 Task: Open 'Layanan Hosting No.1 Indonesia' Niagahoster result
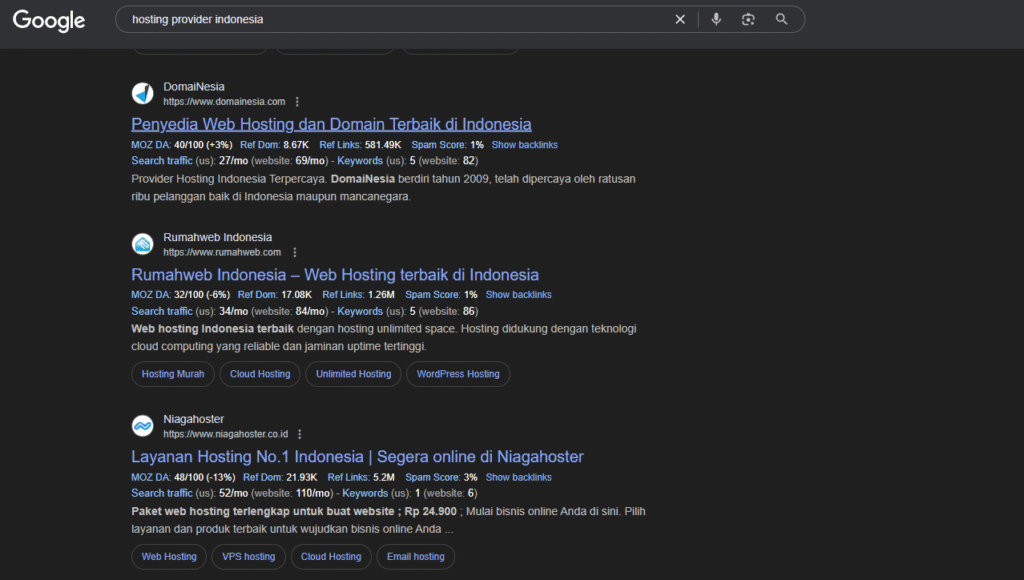point(357,457)
